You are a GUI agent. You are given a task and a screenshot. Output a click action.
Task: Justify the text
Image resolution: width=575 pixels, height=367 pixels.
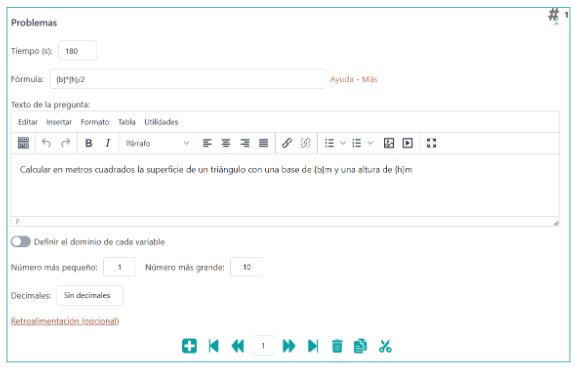click(x=264, y=143)
